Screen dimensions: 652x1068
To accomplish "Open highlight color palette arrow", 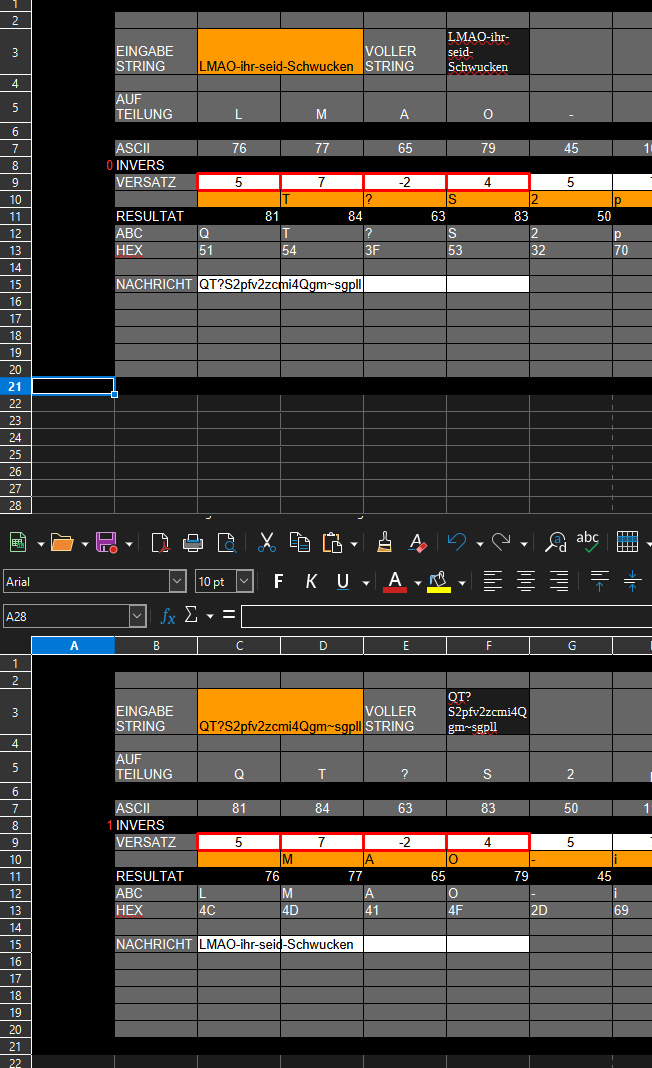I will 462,582.
